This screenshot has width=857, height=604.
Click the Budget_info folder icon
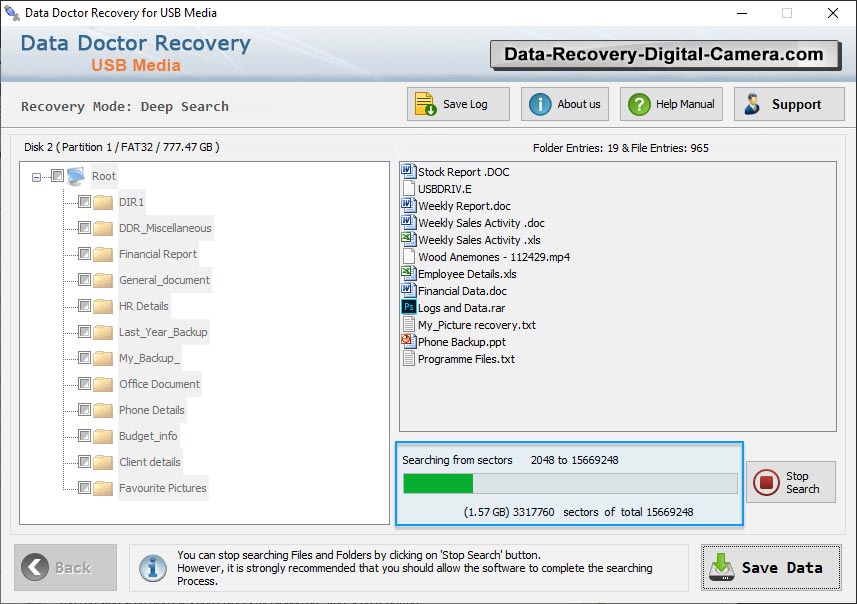click(103, 436)
